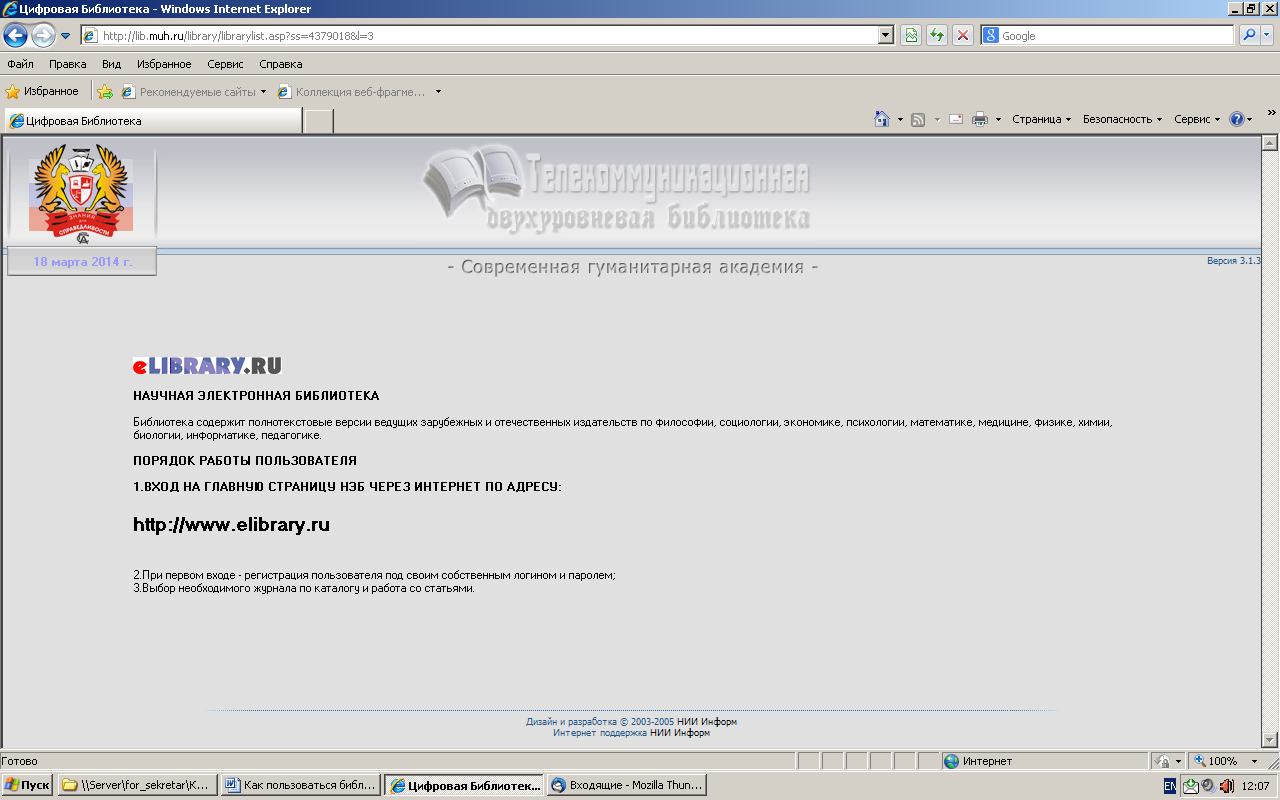Switch to the \\Server\for_sekretar folder taskbar item

click(x=136, y=785)
